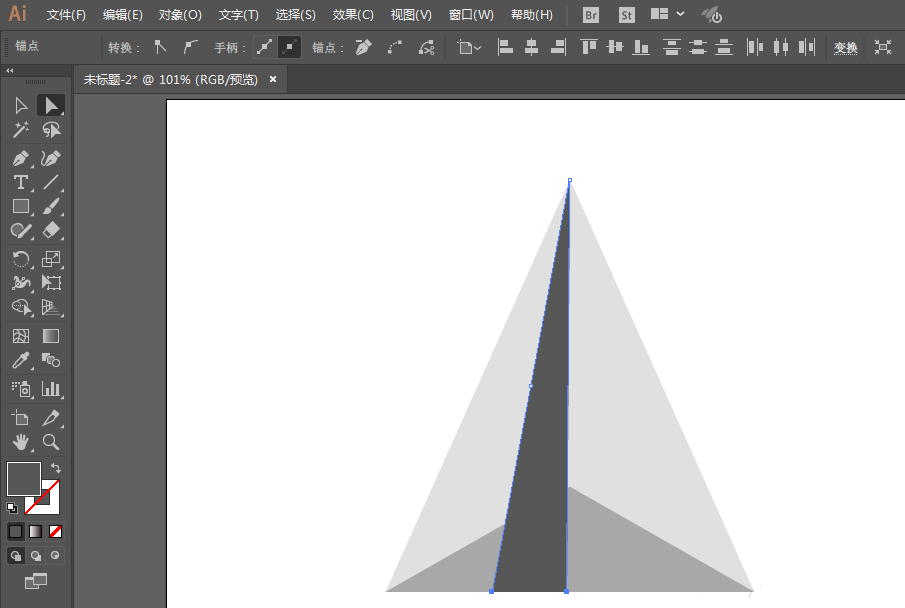Select the Column Graph tool
The width and height of the screenshot is (905, 608).
51,389
